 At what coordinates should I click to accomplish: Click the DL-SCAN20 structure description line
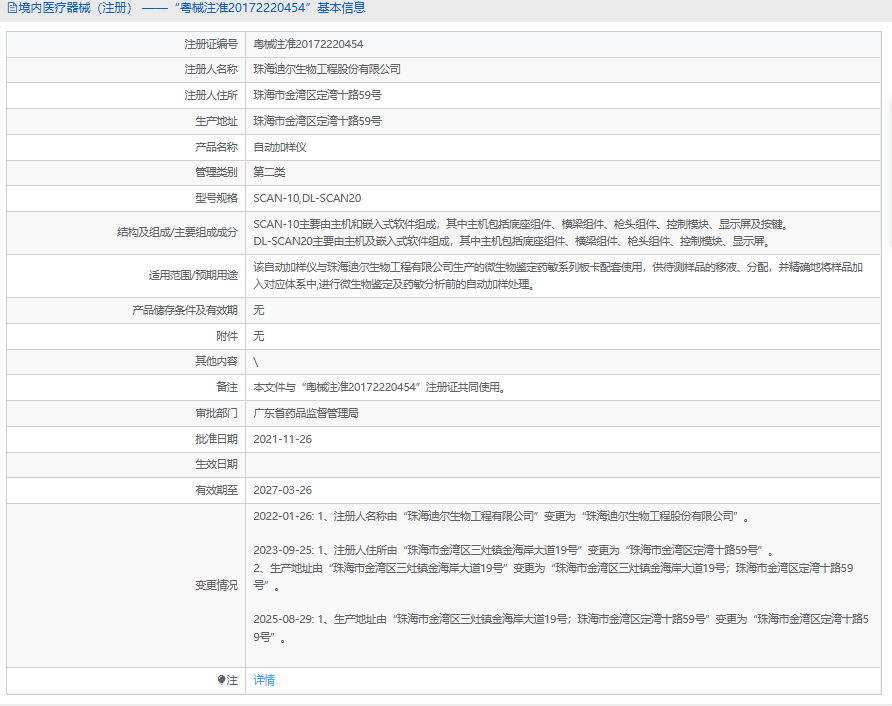coord(512,241)
